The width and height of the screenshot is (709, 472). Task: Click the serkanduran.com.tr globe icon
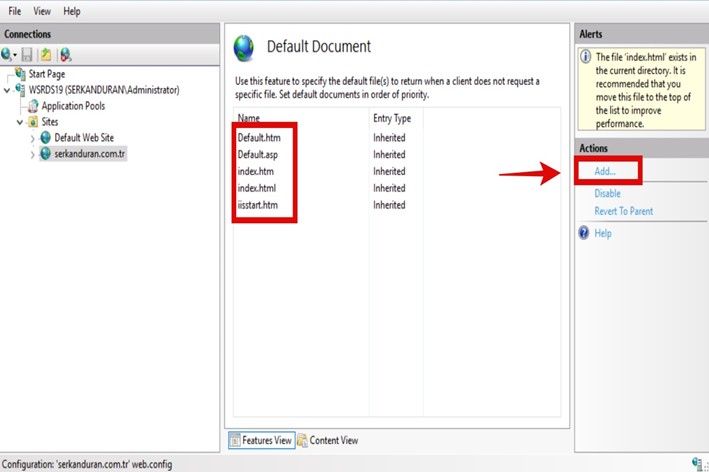(46, 153)
